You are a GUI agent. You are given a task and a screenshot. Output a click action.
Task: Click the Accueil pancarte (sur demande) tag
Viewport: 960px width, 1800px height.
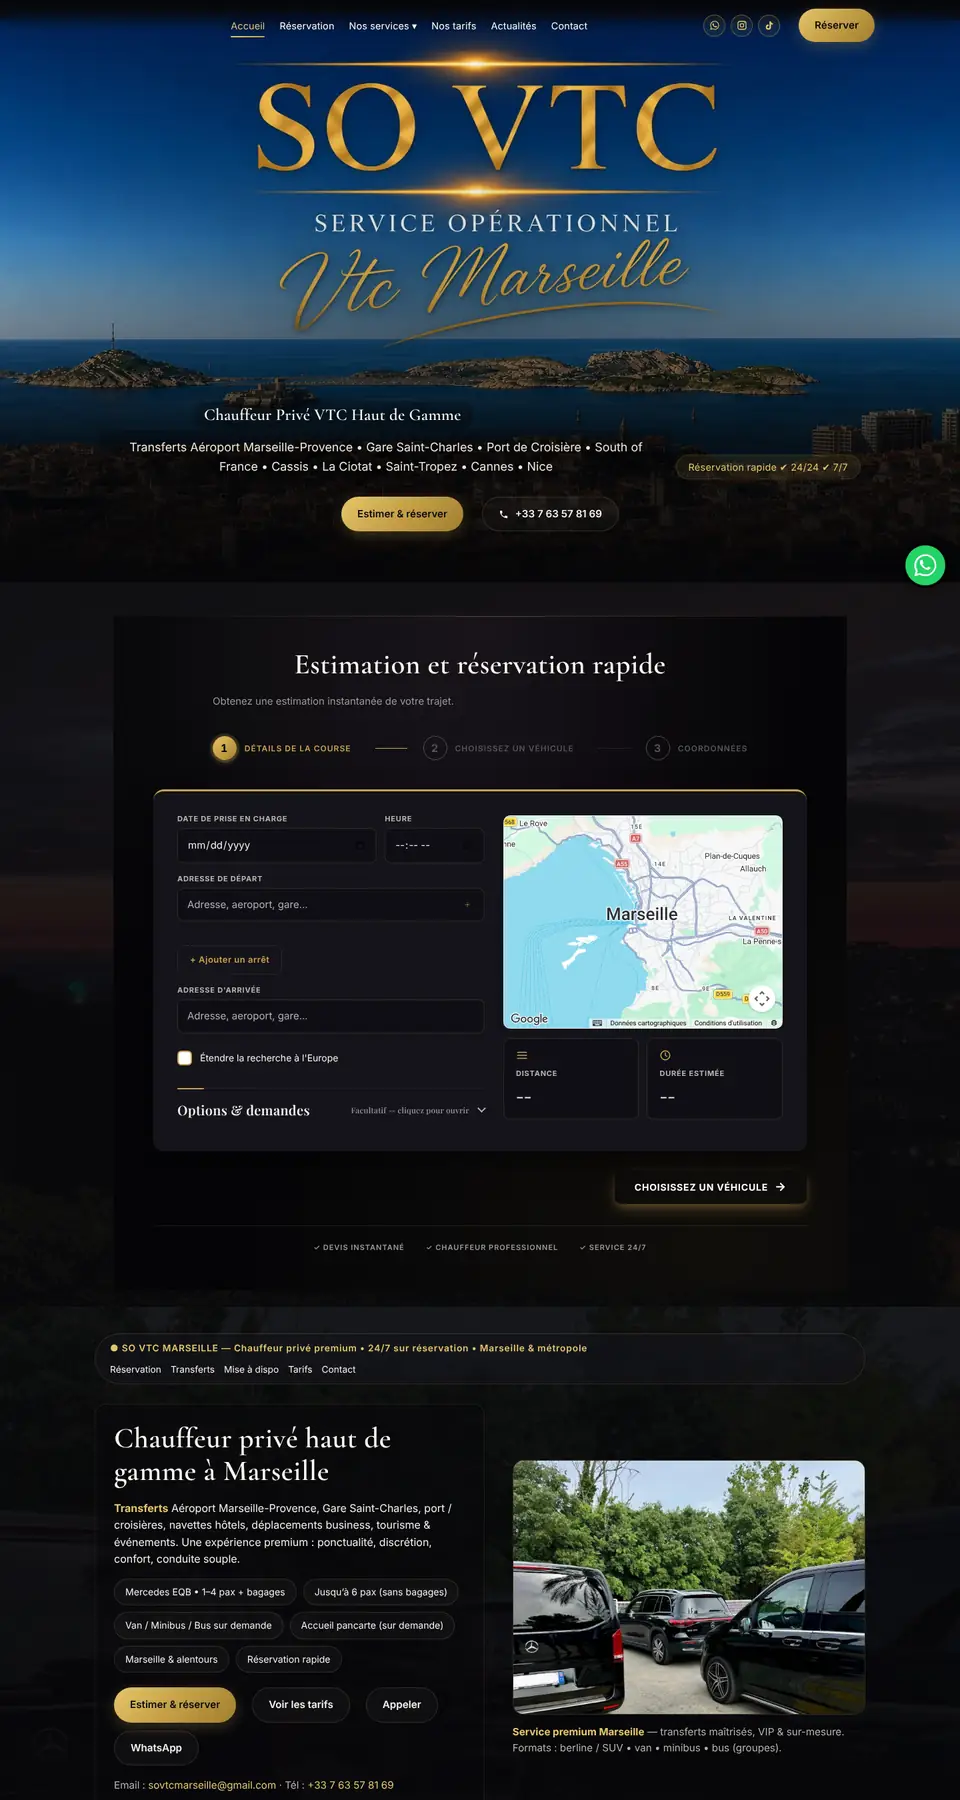point(372,1626)
